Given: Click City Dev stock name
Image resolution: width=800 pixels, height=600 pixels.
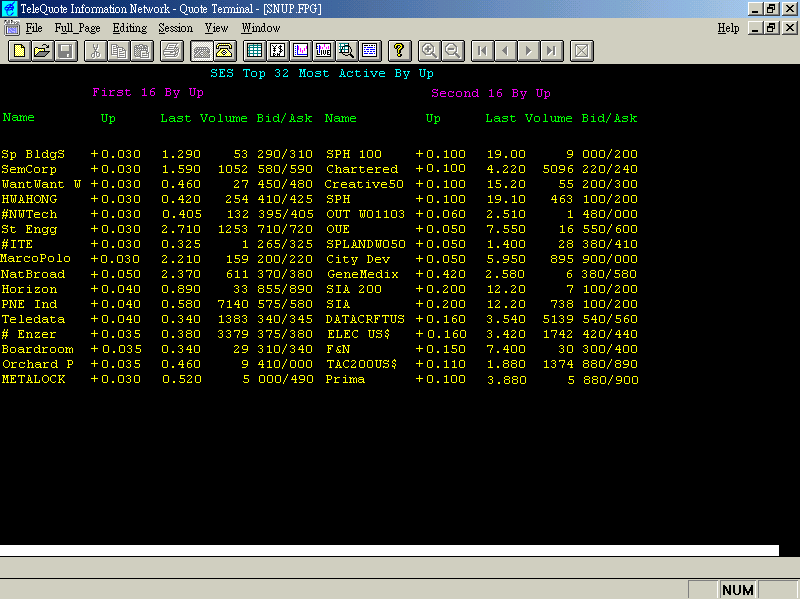Looking at the screenshot, I should pyautogui.click(x=358, y=259).
